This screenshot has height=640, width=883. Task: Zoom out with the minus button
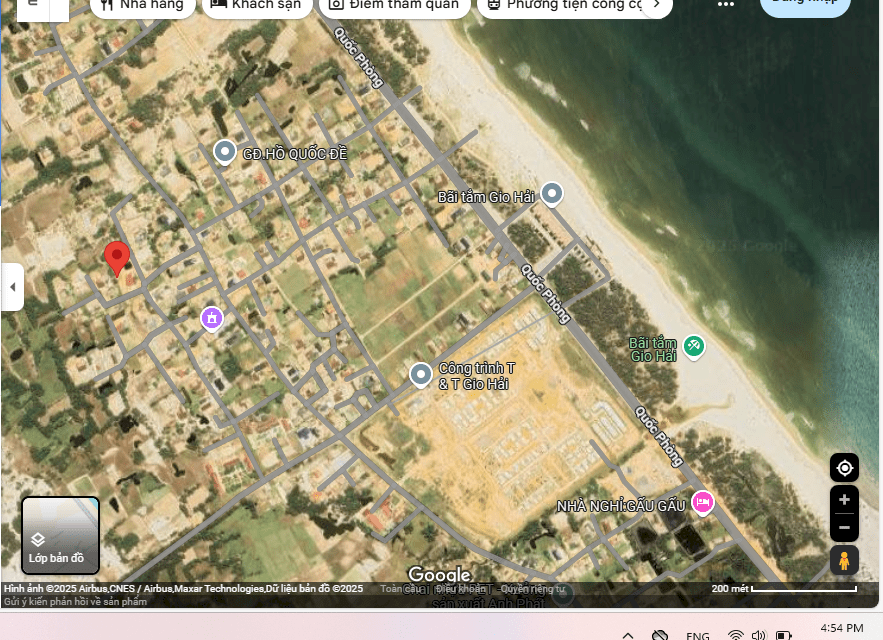pos(844,527)
